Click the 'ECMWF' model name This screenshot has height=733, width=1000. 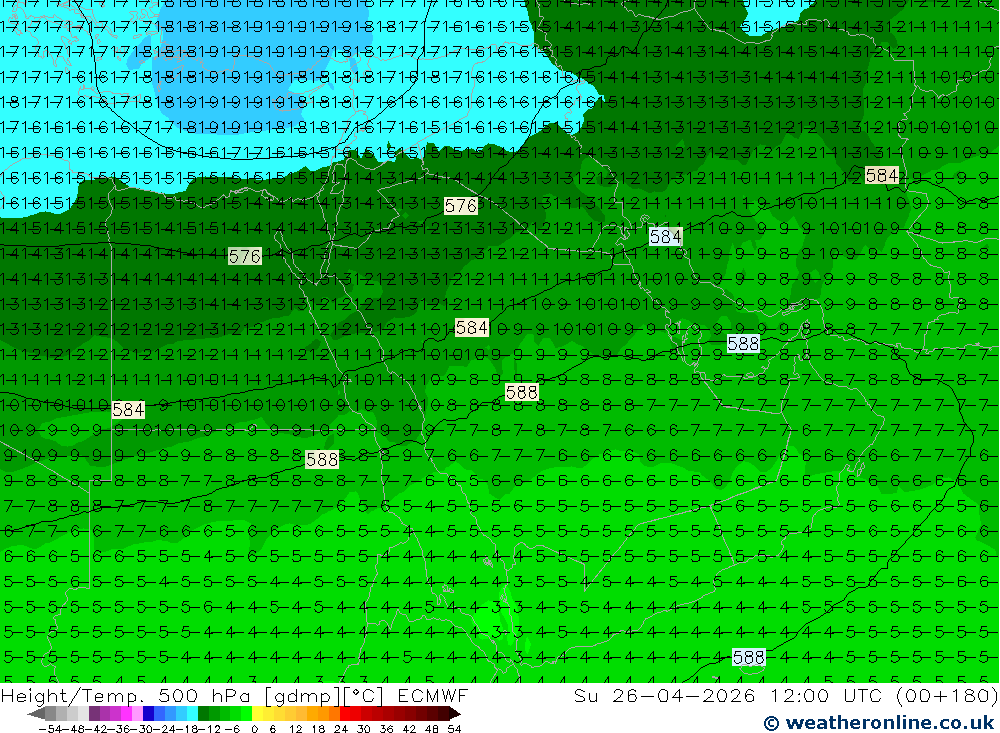[x=433, y=695]
